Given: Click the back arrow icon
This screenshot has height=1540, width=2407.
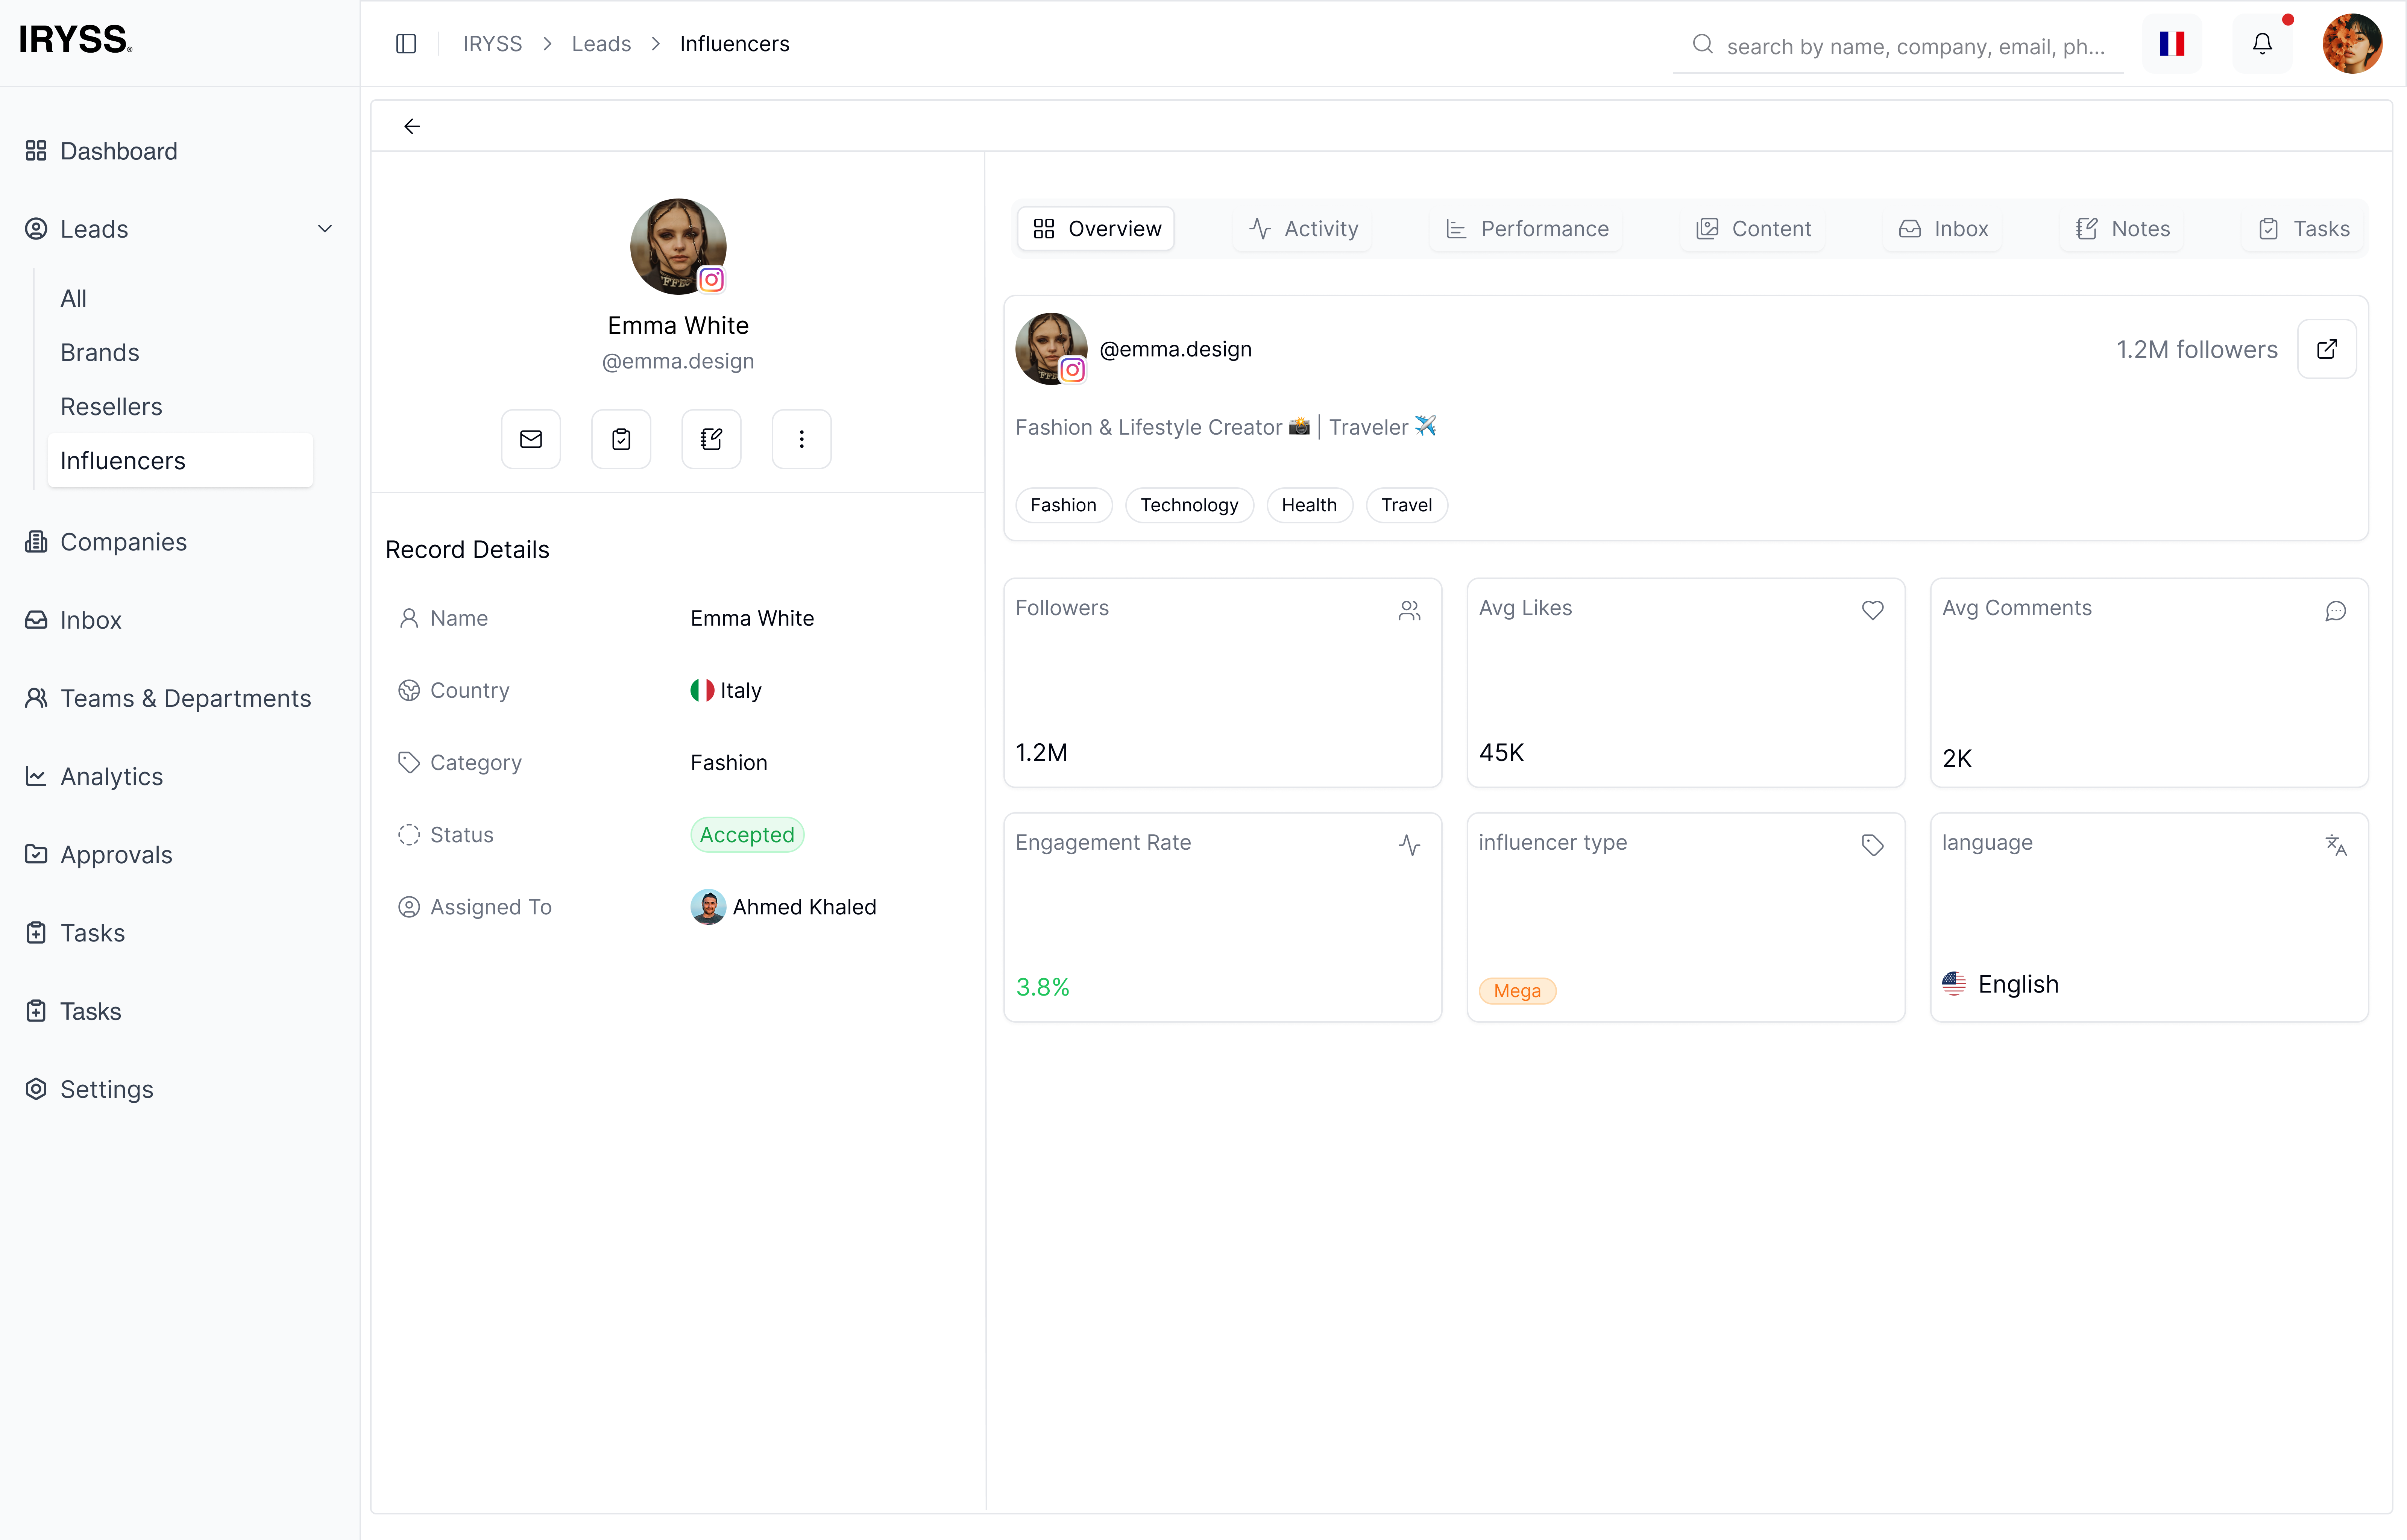Looking at the screenshot, I should [412, 126].
